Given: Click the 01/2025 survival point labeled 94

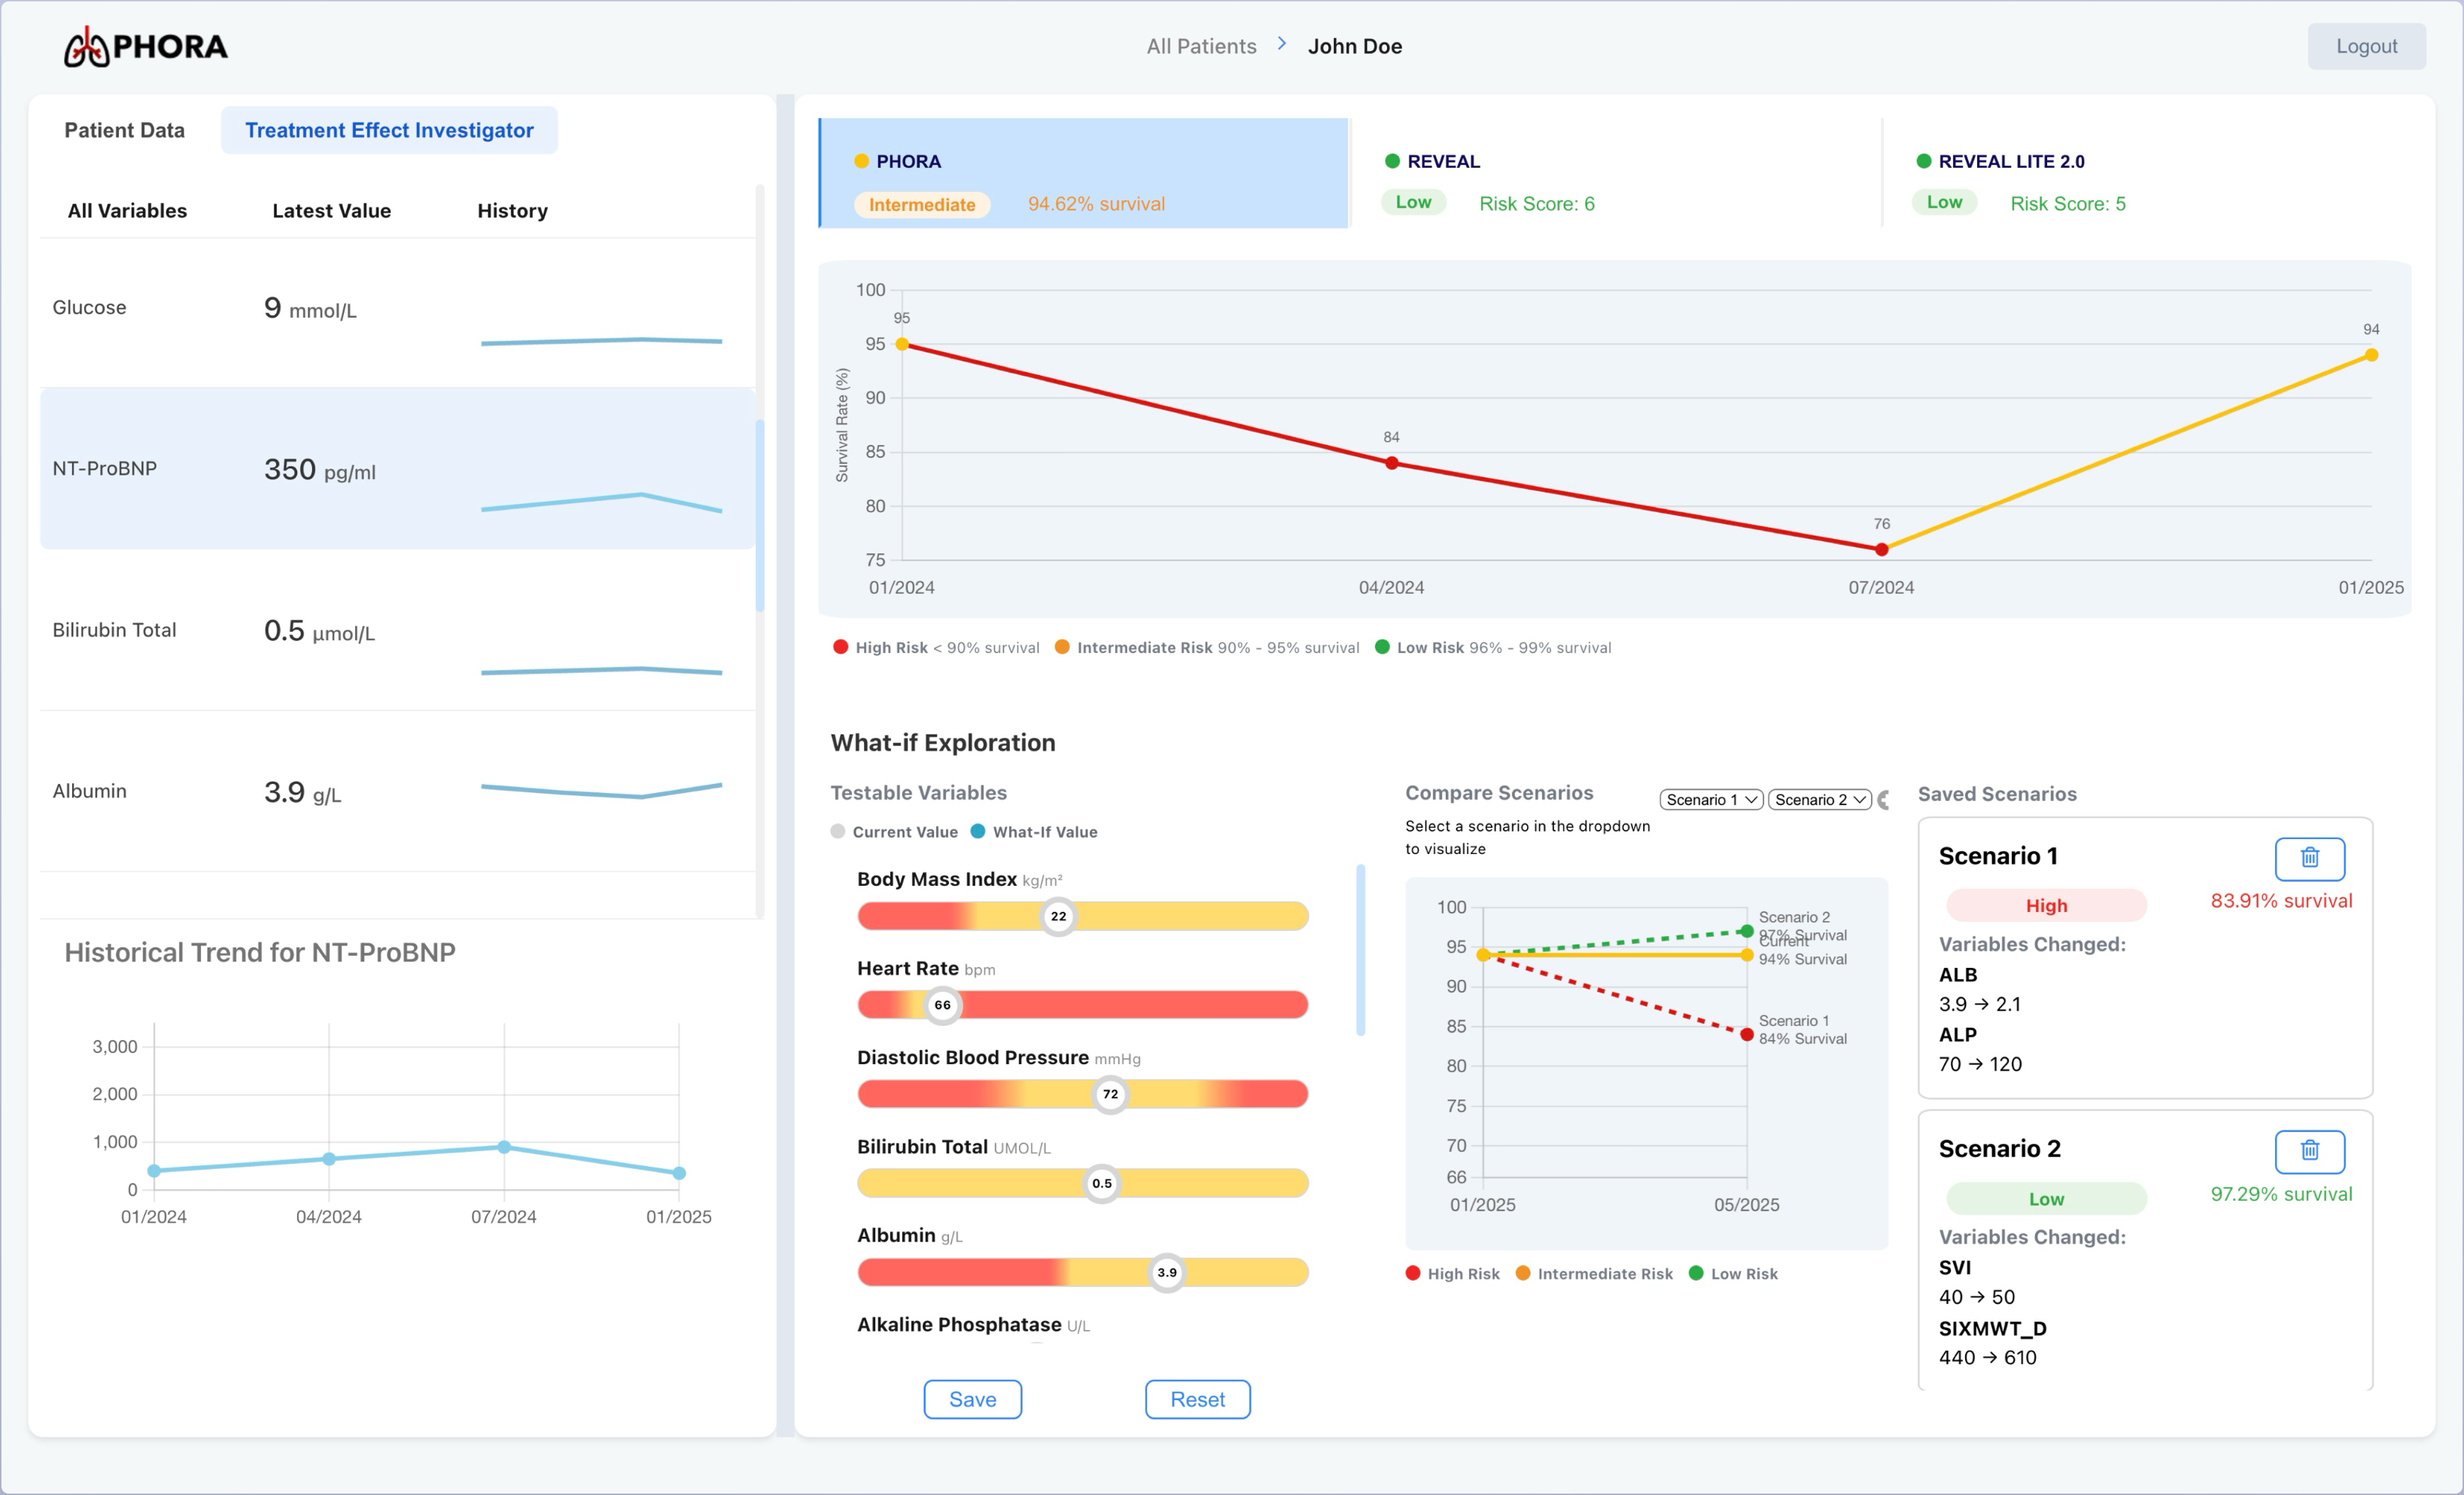Looking at the screenshot, I should 2371,355.
